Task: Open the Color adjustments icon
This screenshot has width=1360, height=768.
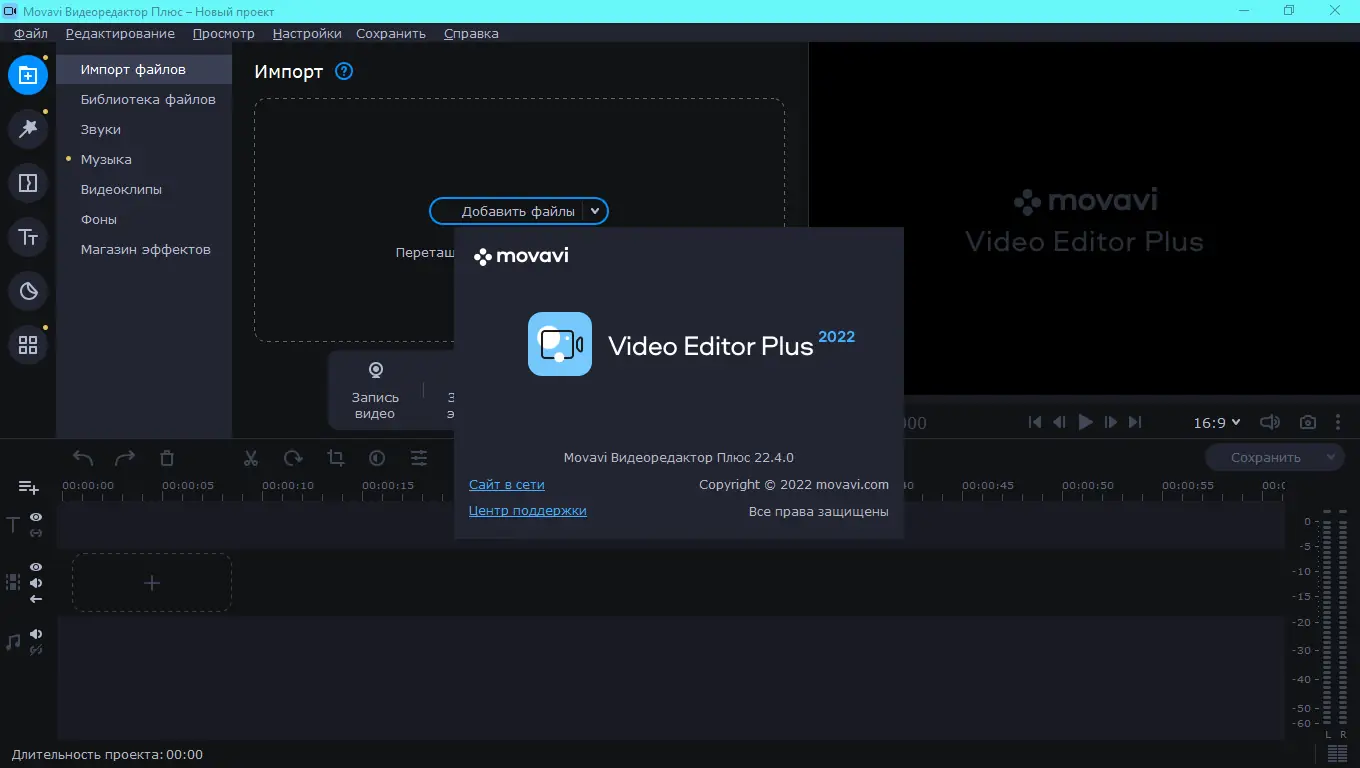Action: click(377, 458)
